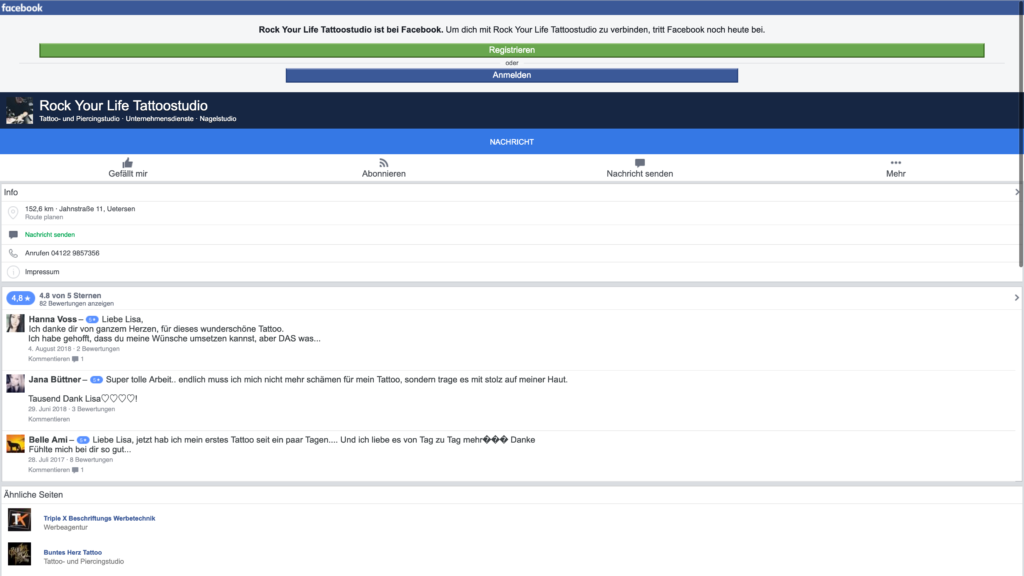Viewport: 1024px width, 576px height.
Task: Open Belle Ami reviewer profile name
Action: [48, 440]
